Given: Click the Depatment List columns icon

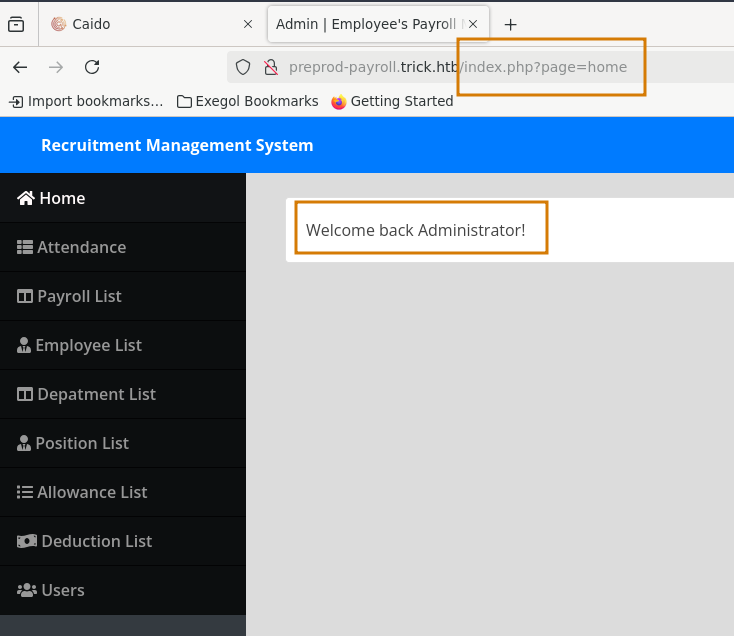Looking at the screenshot, I should (x=25, y=394).
